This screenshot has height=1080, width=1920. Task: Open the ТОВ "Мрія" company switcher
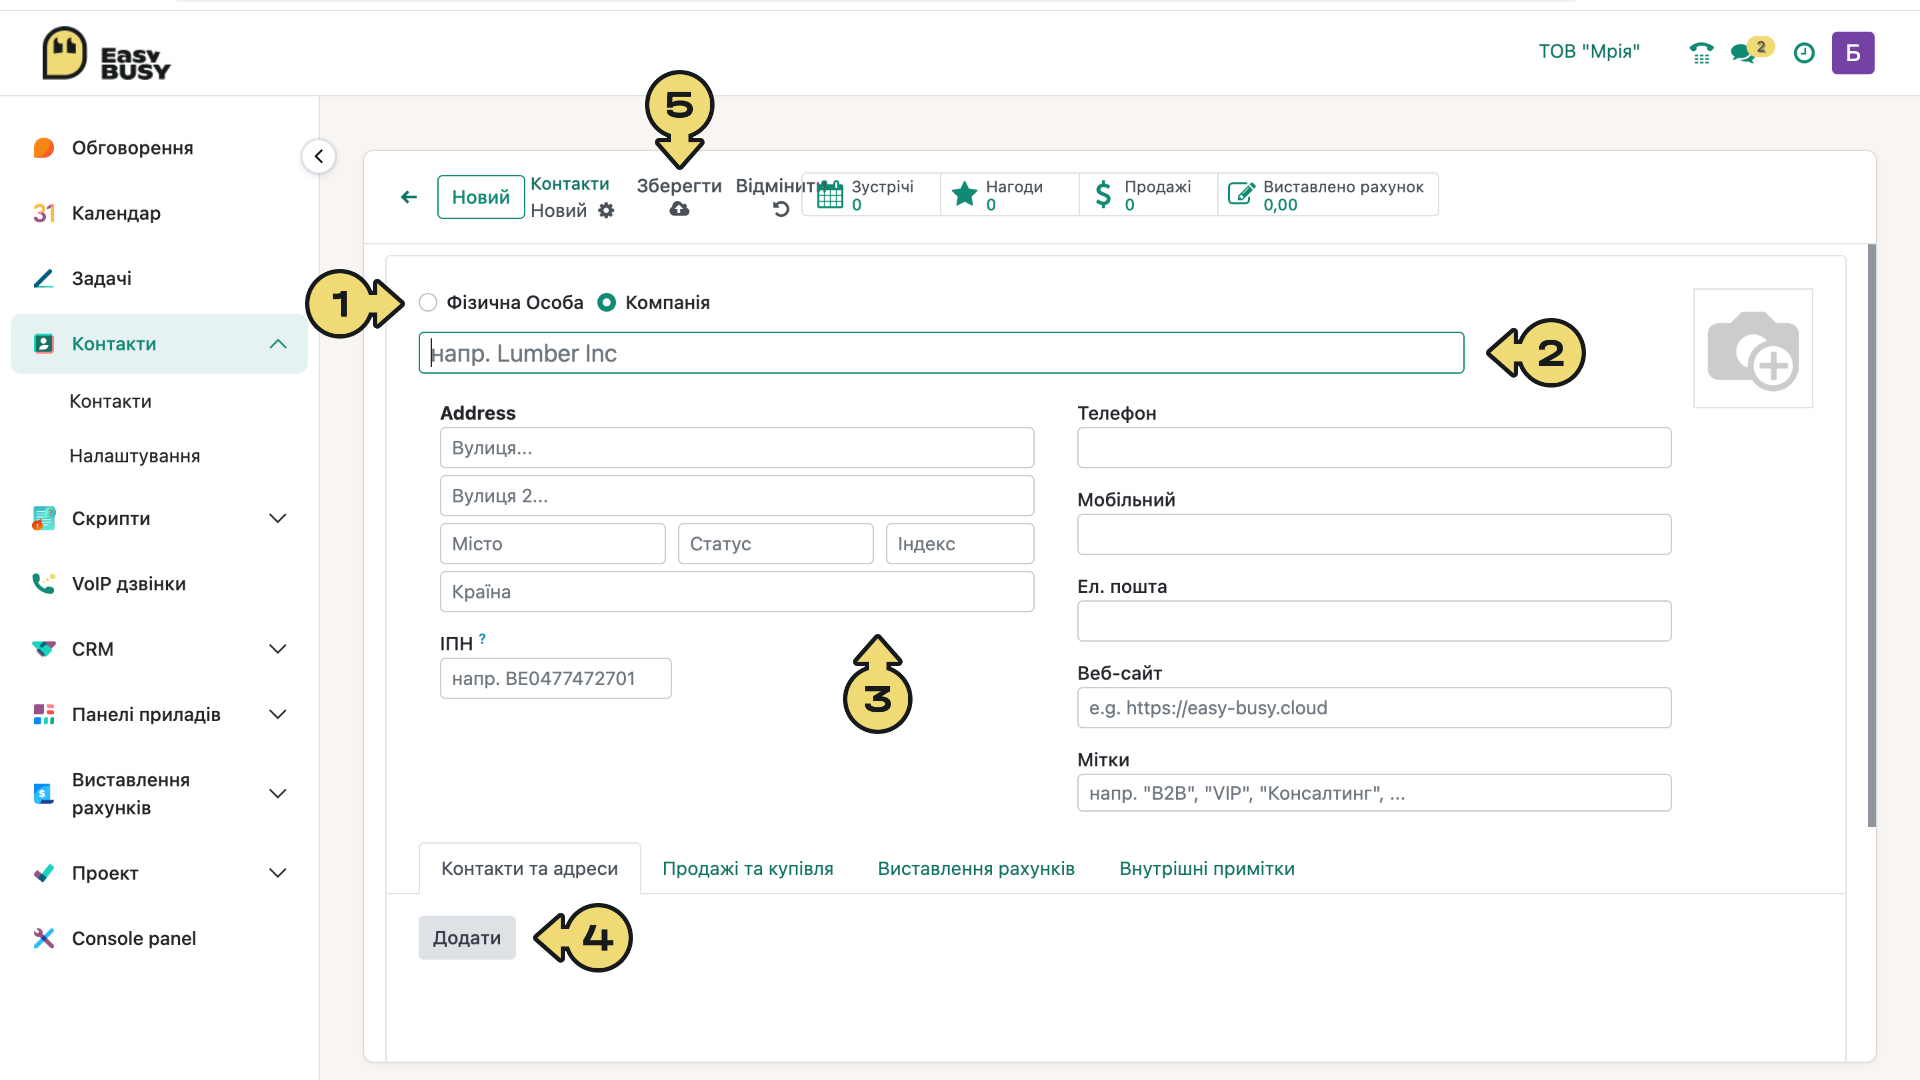1589,52
